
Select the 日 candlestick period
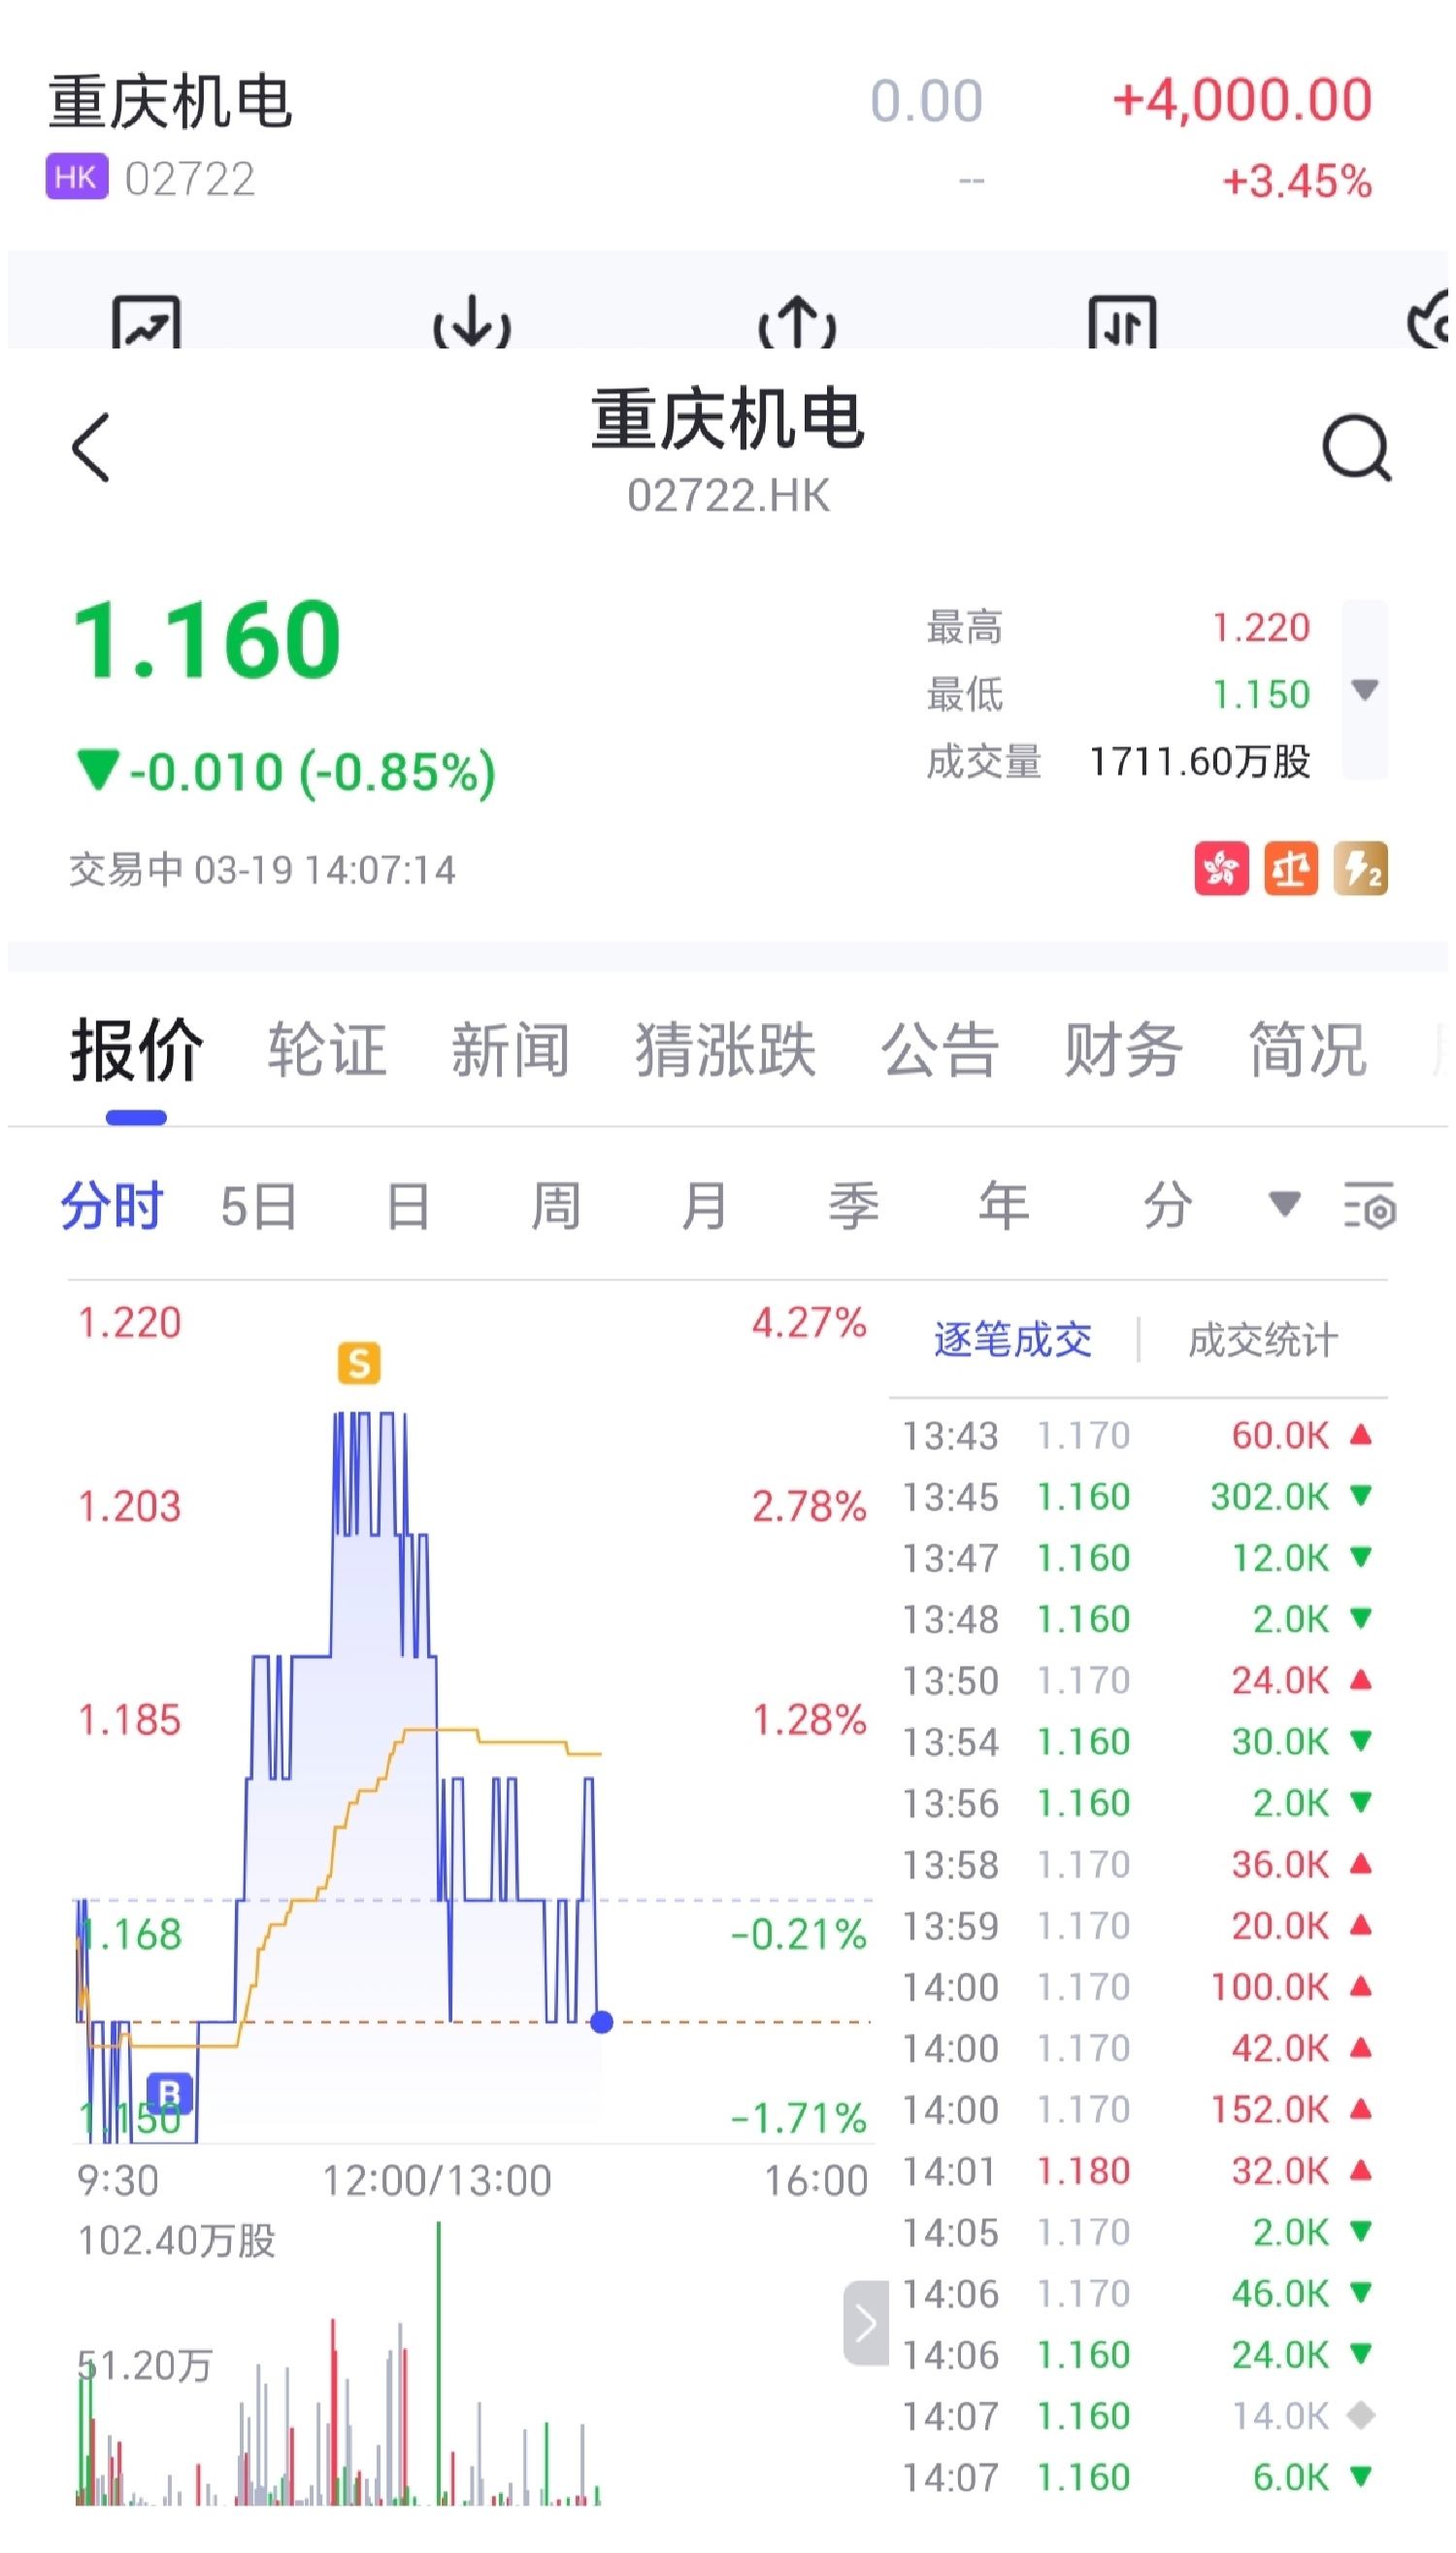coord(408,1205)
